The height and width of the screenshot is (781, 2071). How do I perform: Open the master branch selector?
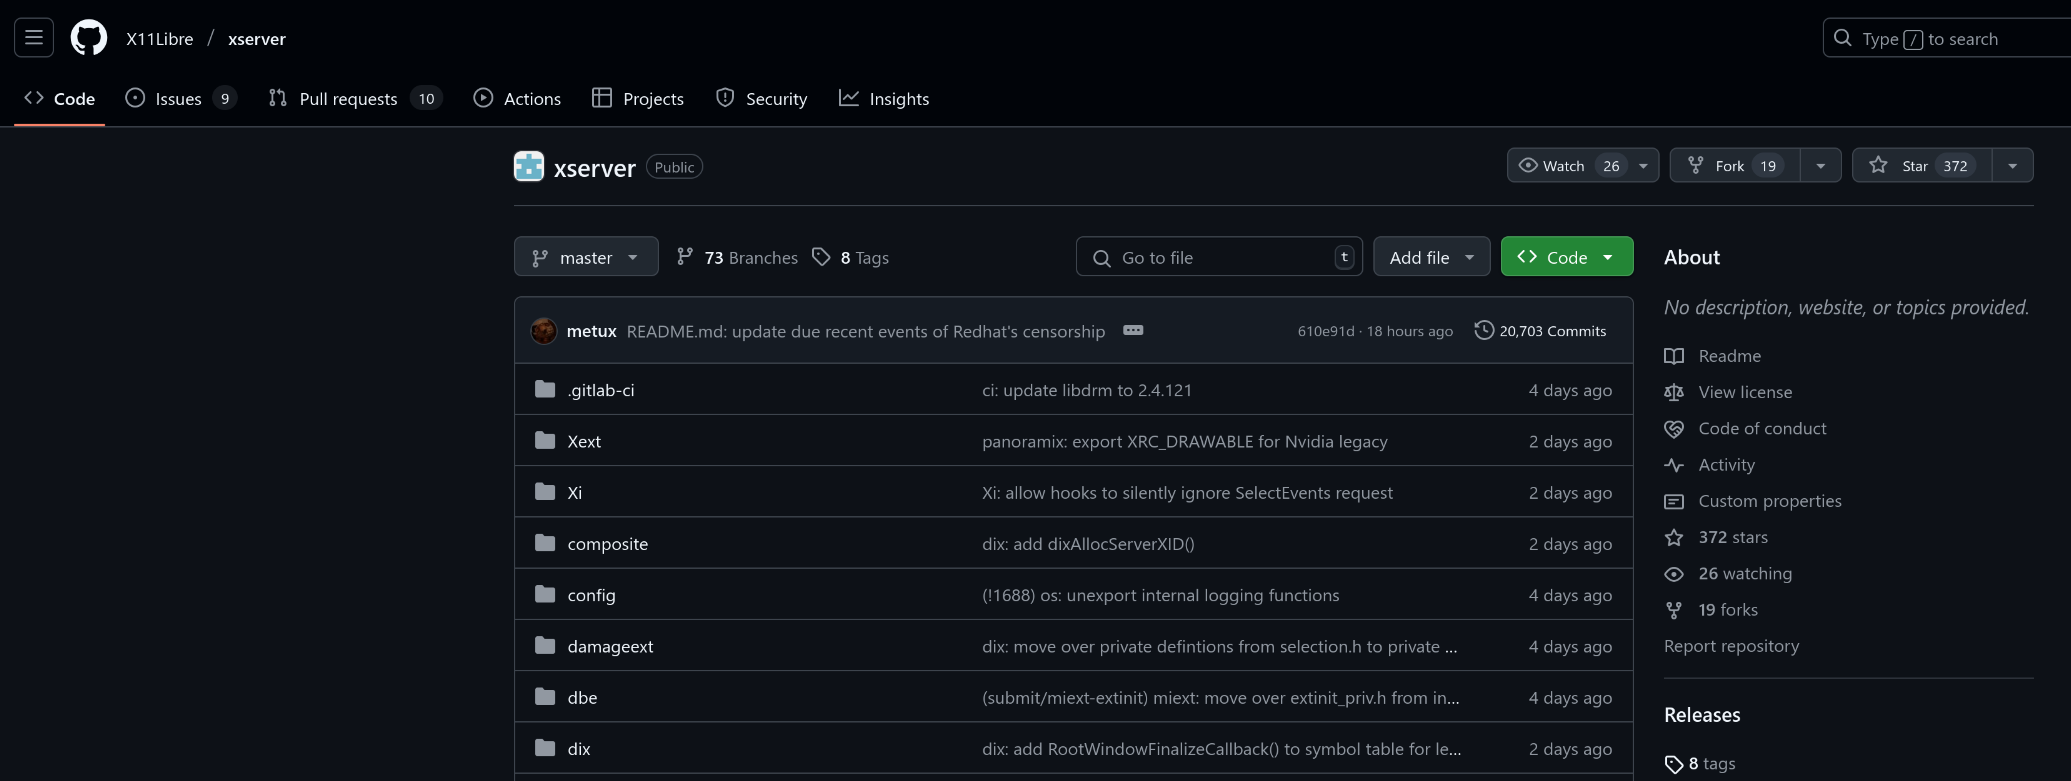click(x=586, y=257)
